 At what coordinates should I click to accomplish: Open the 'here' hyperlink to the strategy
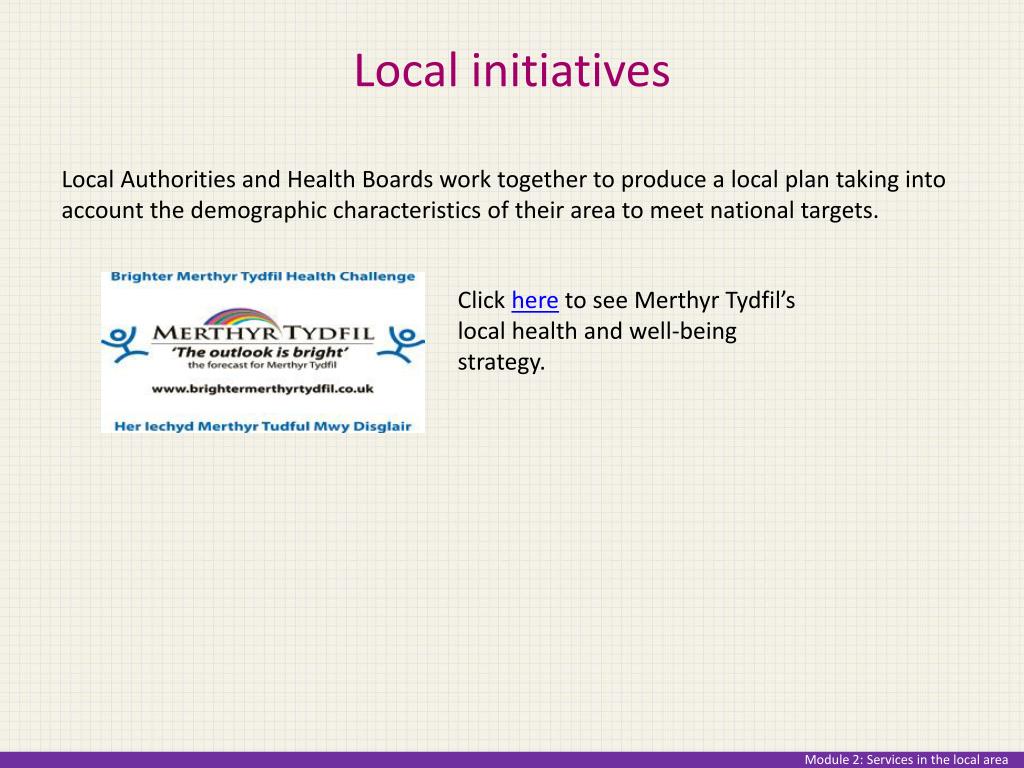coord(534,300)
